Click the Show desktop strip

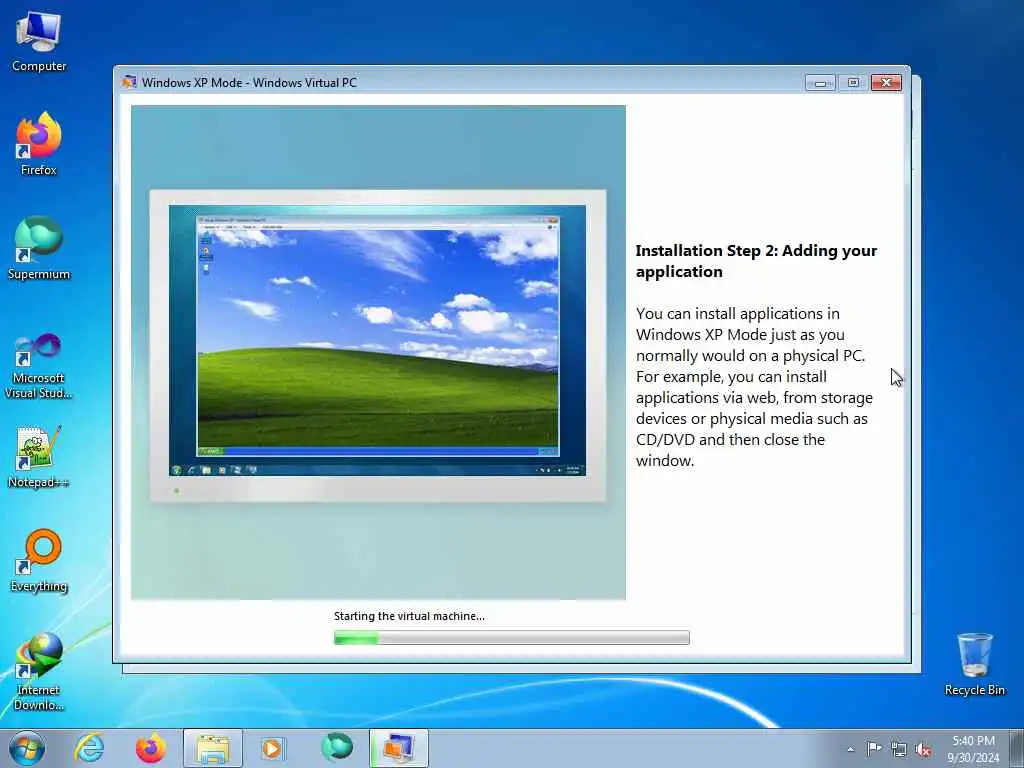tap(1017, 748)
